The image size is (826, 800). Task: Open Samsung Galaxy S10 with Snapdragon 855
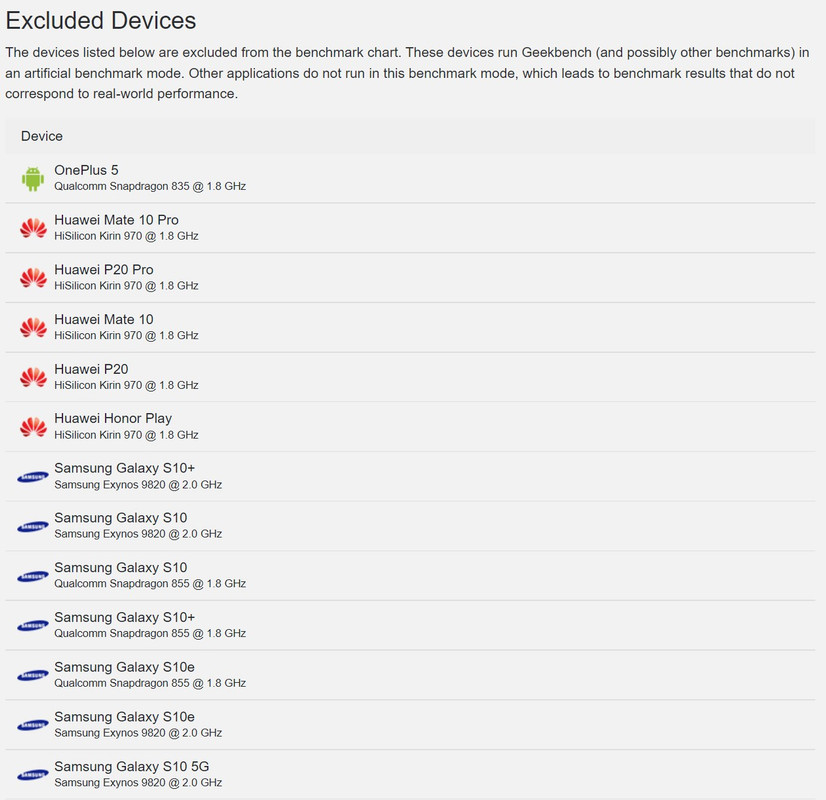click(x=121, y=568)
